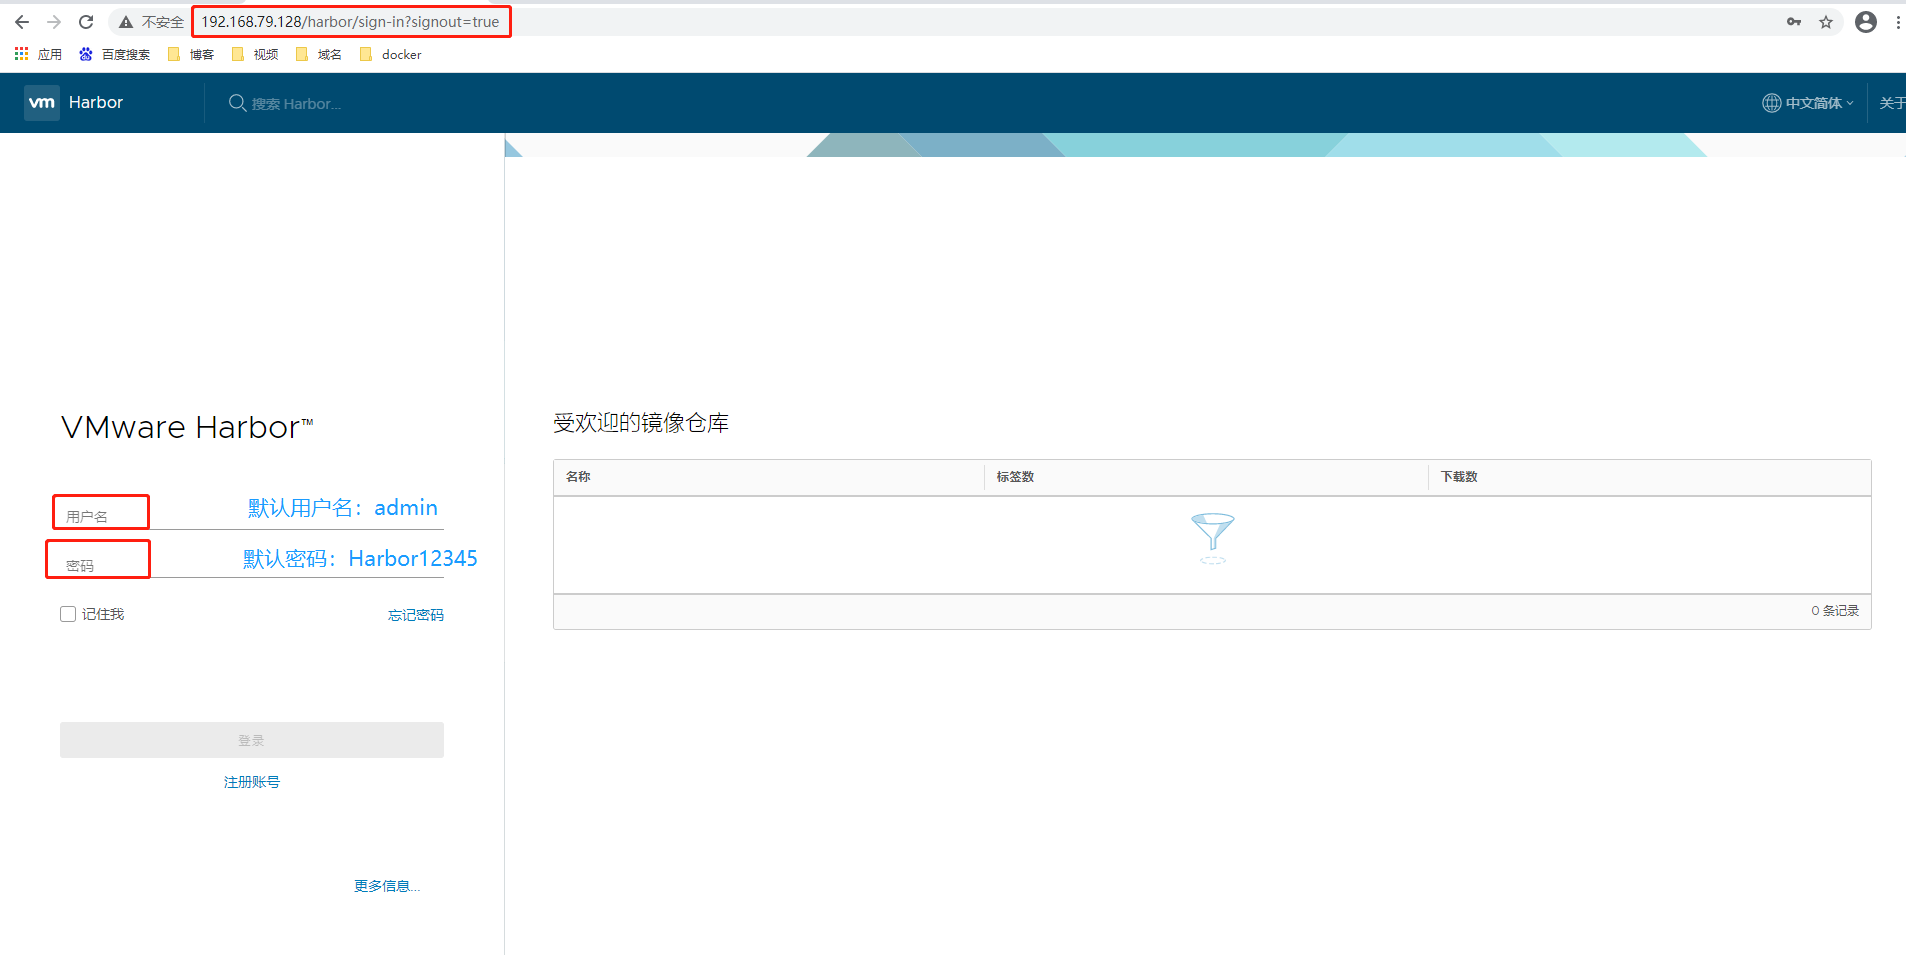Click the 登录 login button
The height and width of the screenshot is (955, 1906).
pyautogui.click(x=252, y=740)
